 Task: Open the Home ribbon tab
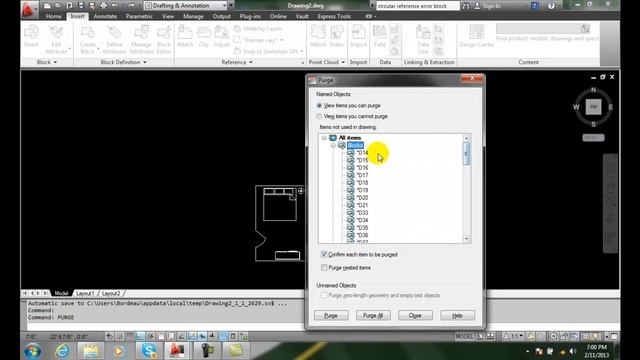[53, 16]
